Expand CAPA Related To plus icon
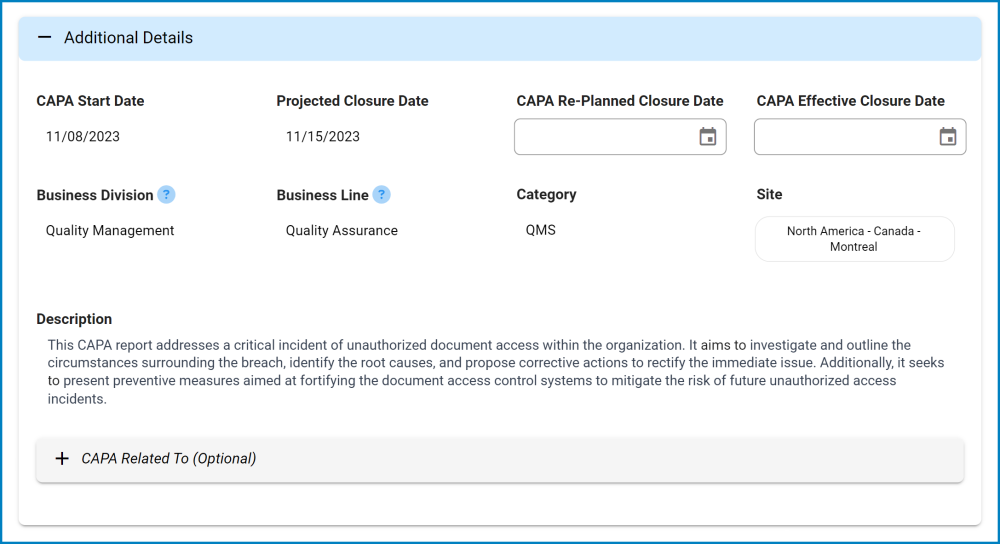This screenshot has width=1000, height=544. click(62, 459)
